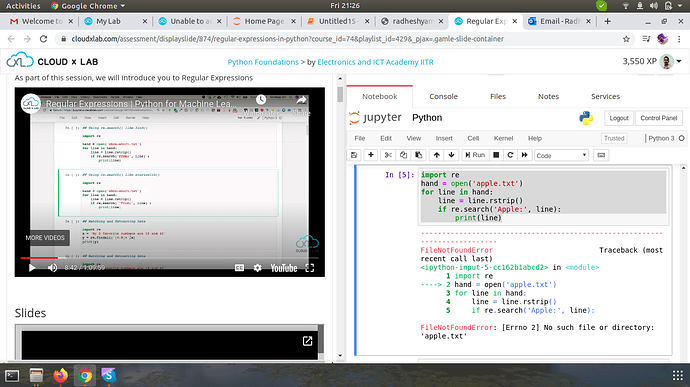Switch to the Notebook tab

coord(379,96)
